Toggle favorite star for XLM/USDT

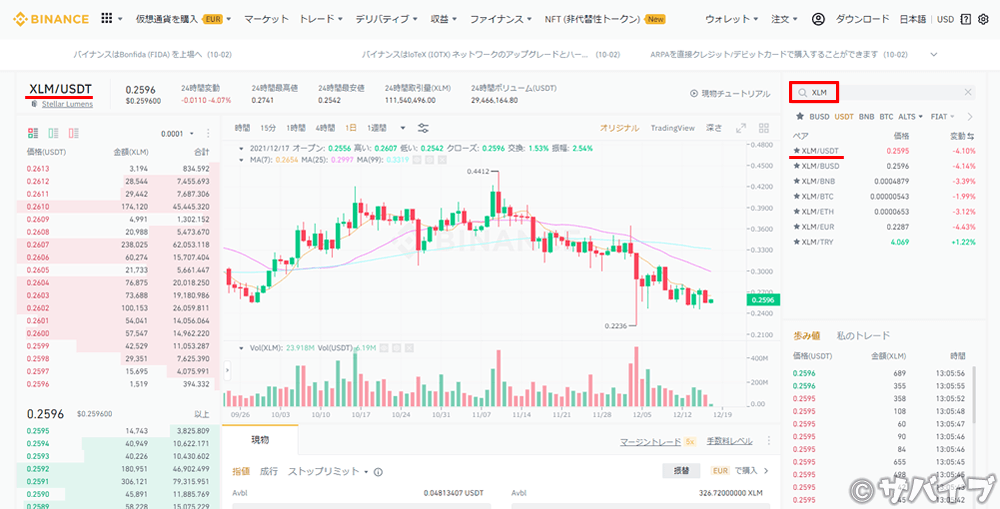797,151
